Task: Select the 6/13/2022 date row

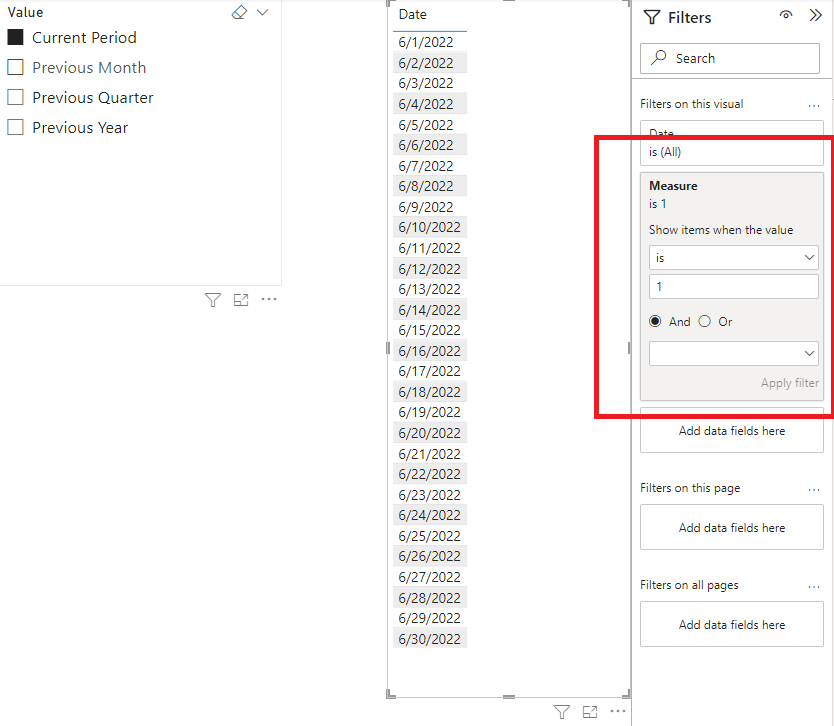Action: 430,289
